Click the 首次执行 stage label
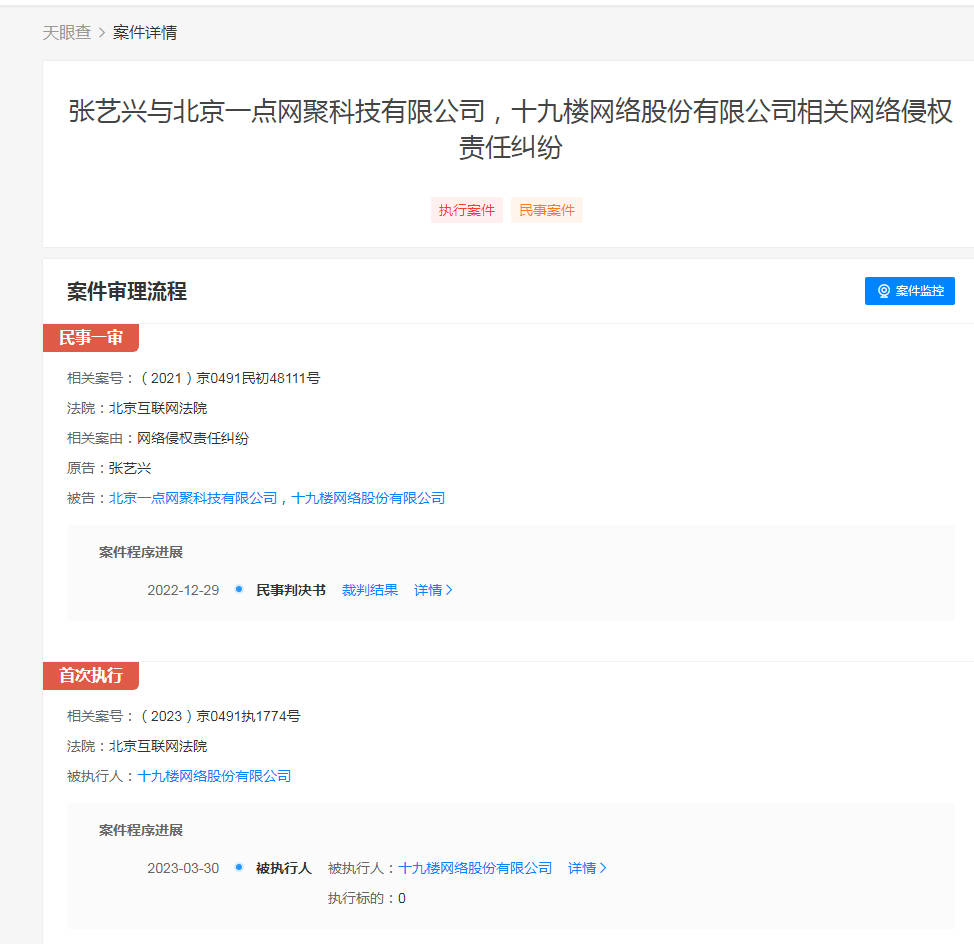The width and height of the screenshot is (974, 944). [91, 676]
